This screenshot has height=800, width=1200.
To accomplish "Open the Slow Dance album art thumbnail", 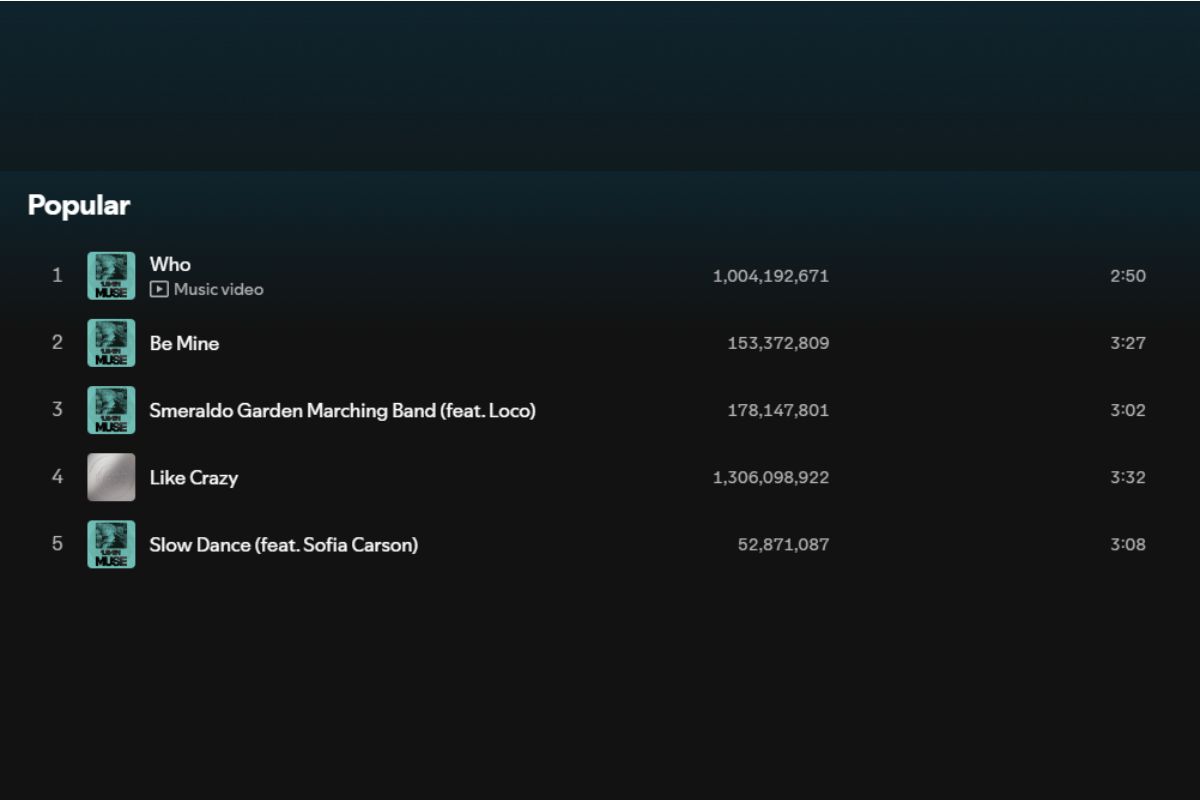I will pyautogui.click(x=111, y=544).
